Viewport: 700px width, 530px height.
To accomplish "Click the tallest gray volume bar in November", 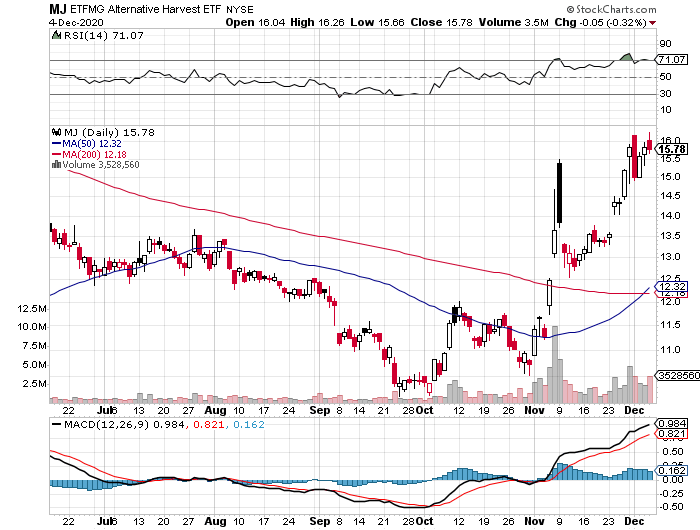I will click(x=554, y=364).
